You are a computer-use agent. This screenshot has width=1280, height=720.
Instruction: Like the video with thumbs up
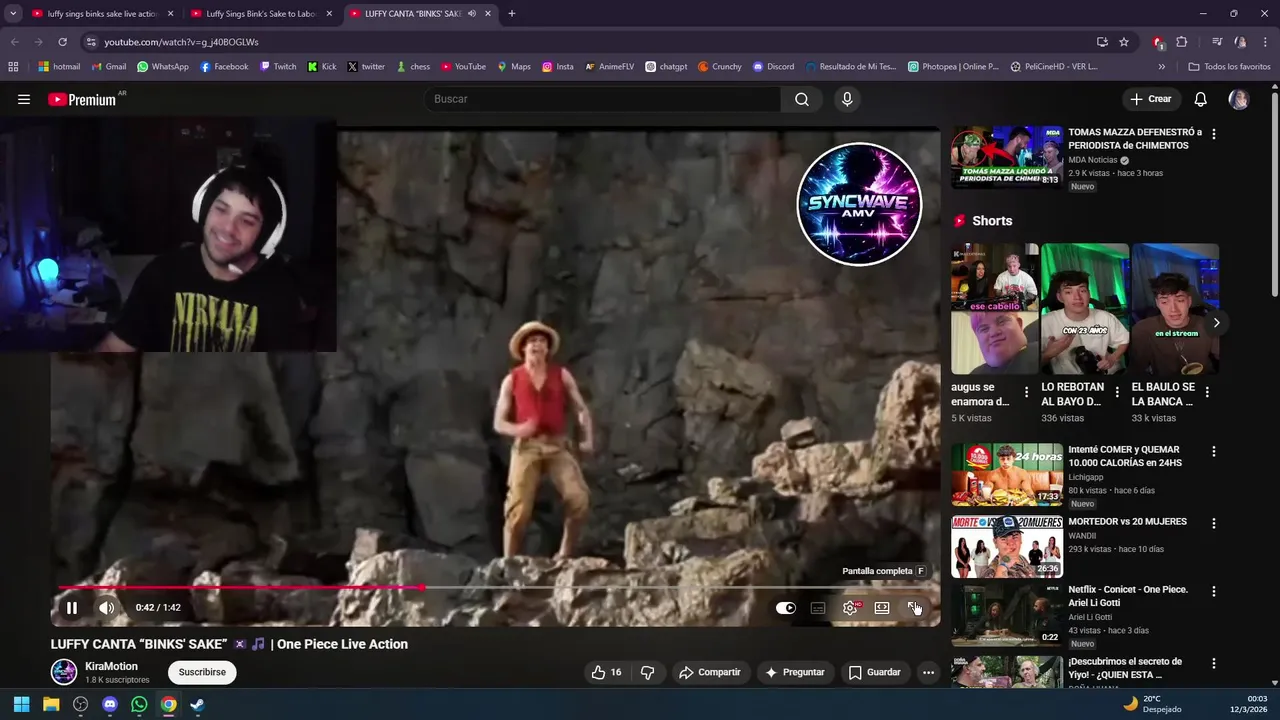[606, 672]
